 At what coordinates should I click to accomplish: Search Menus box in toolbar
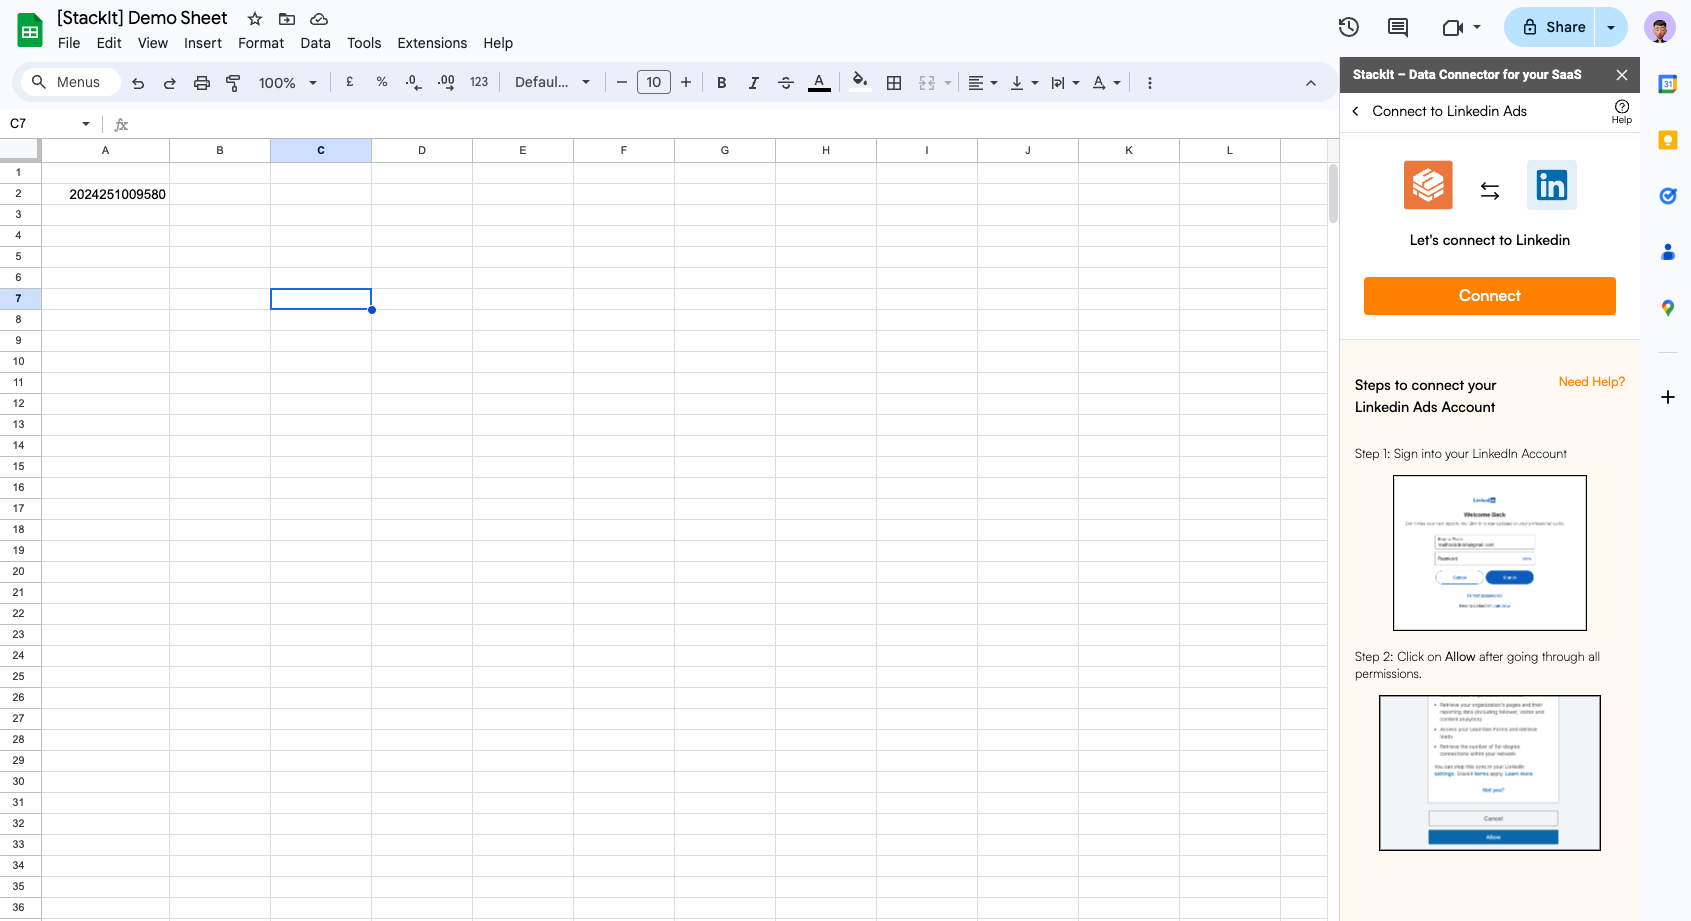pos(69,82)
